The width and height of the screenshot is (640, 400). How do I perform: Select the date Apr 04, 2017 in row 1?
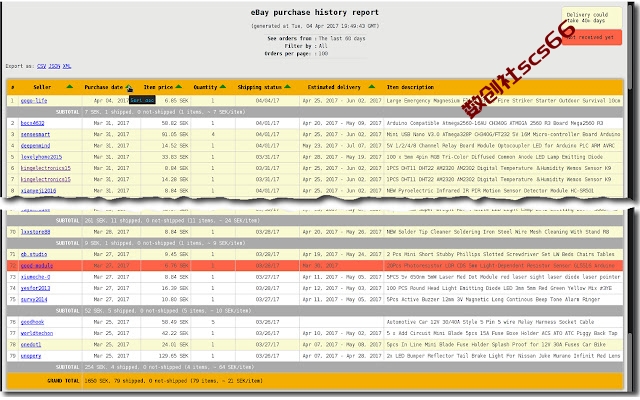(111, 100)
